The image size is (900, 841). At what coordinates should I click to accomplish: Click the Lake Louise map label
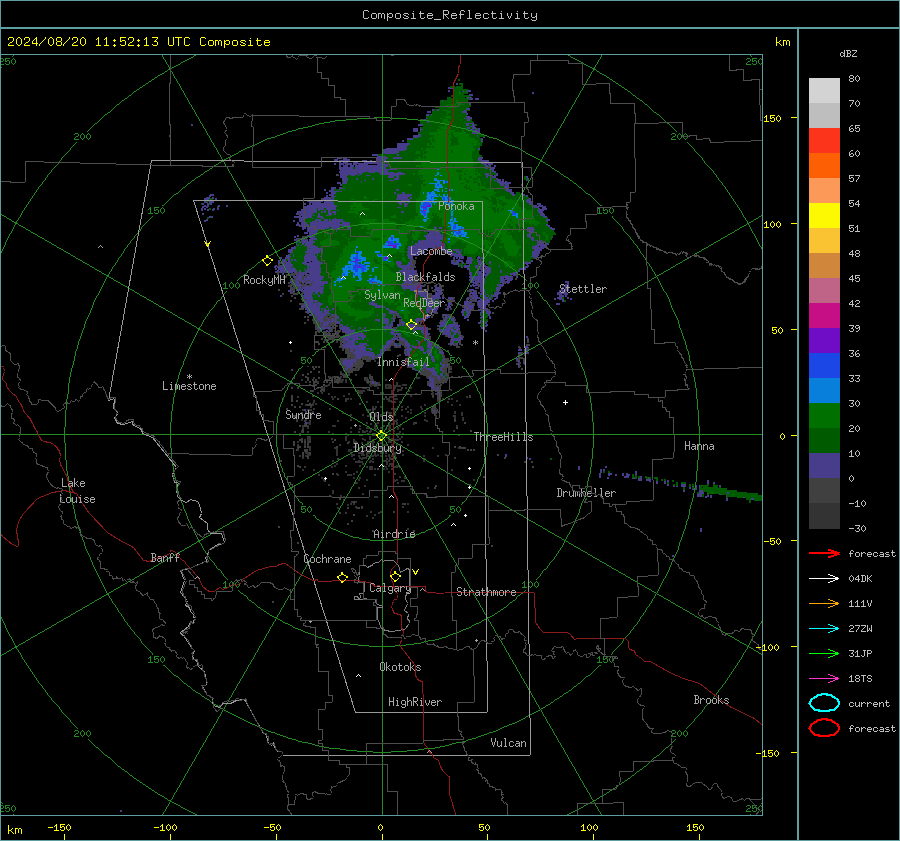(x=77, y=491)
